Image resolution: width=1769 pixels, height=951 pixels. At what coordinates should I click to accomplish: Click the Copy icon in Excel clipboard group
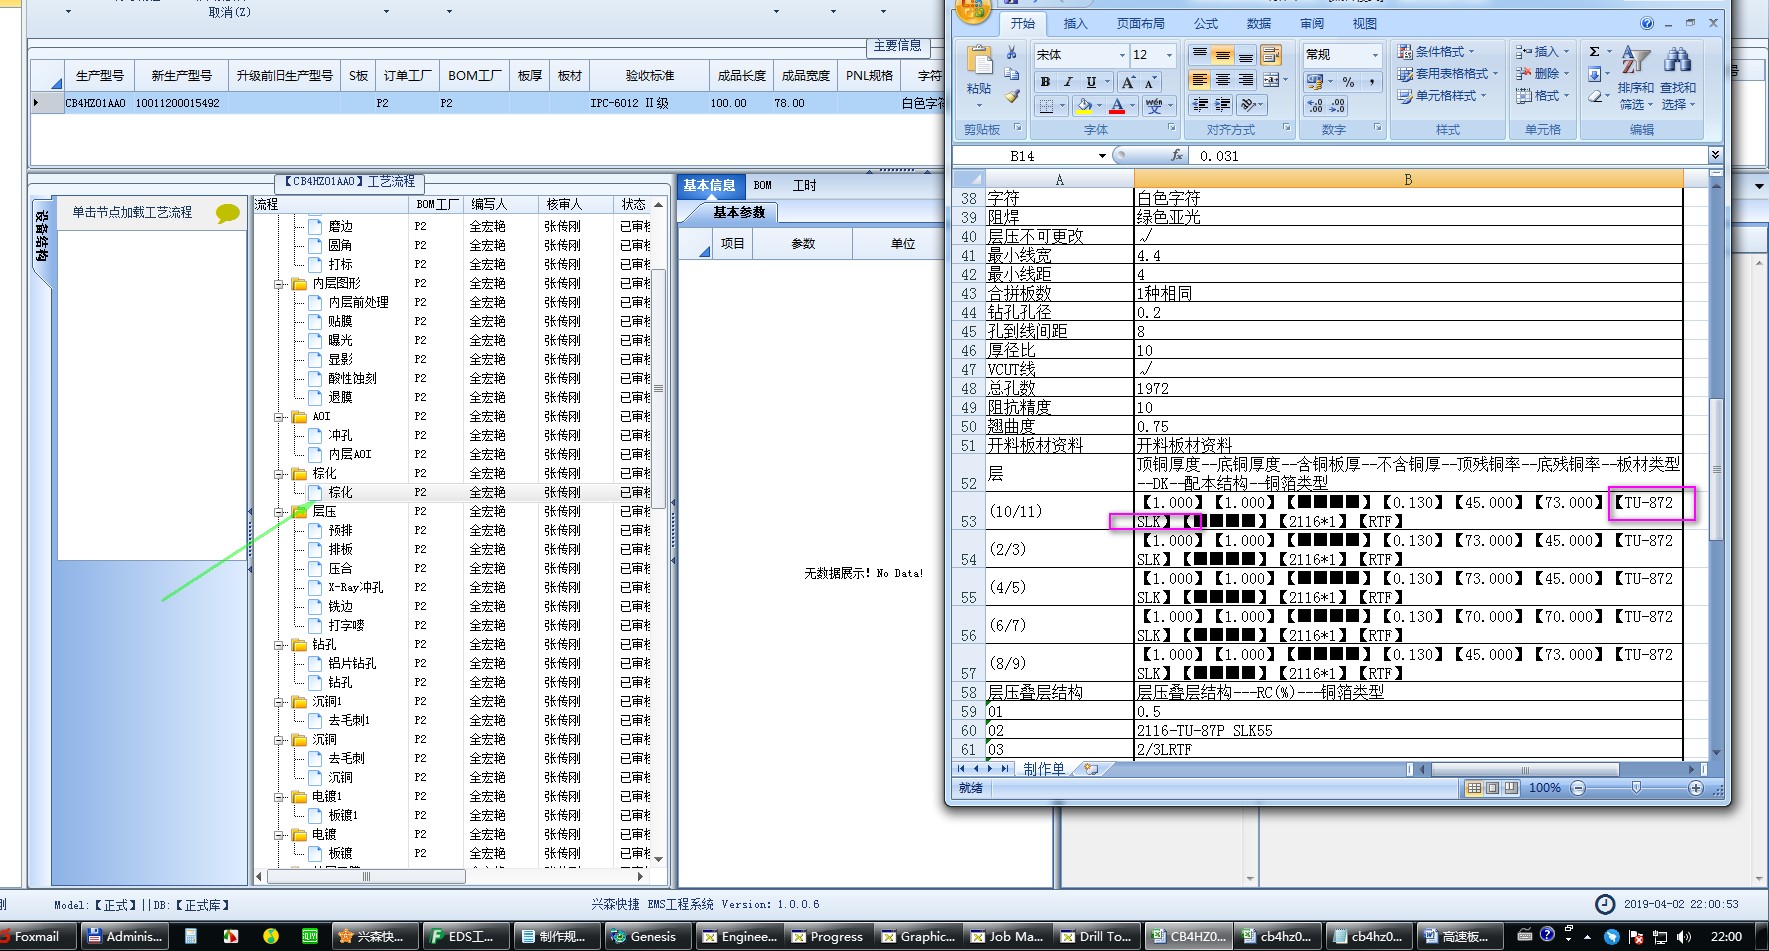pyautogui.click(x=1011, y=75)
